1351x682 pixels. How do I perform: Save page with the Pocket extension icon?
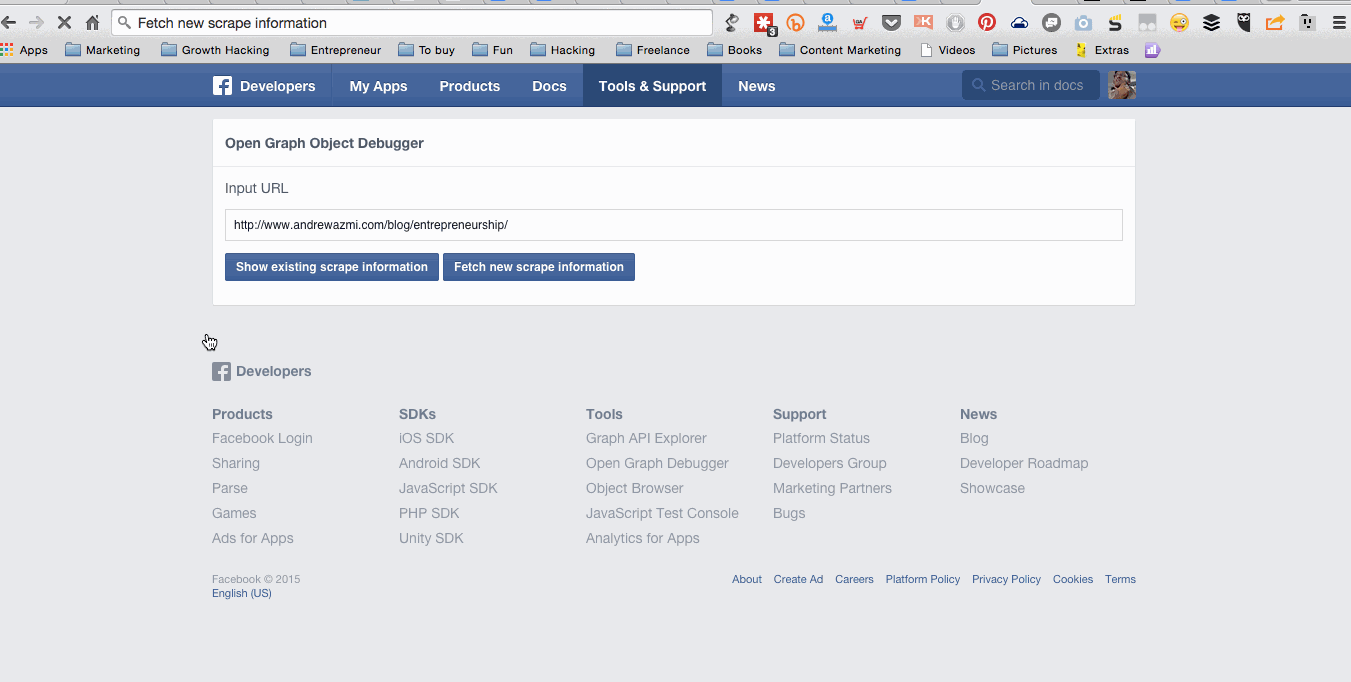tap(891, 22)
